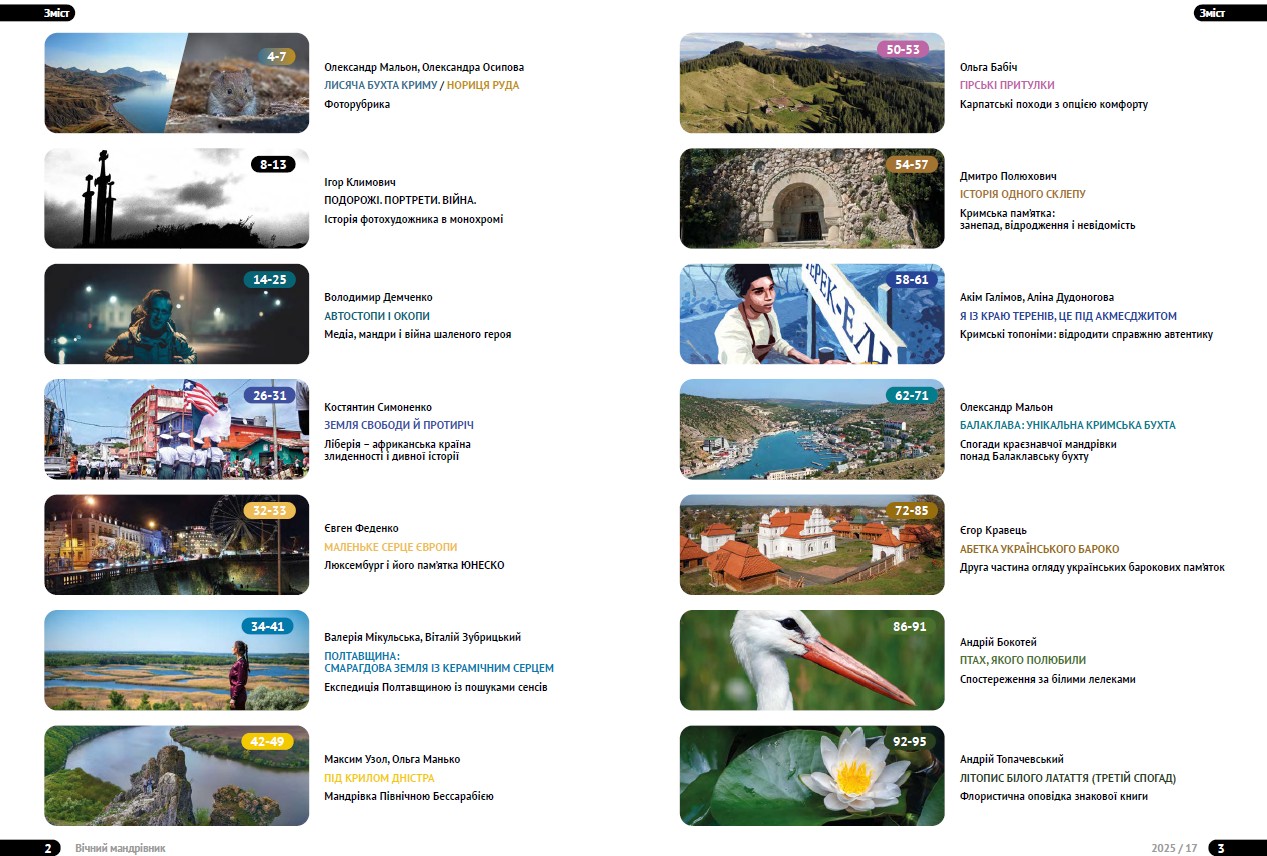
Task: Click the white stork thumbnail image
Action: [811, 660]
